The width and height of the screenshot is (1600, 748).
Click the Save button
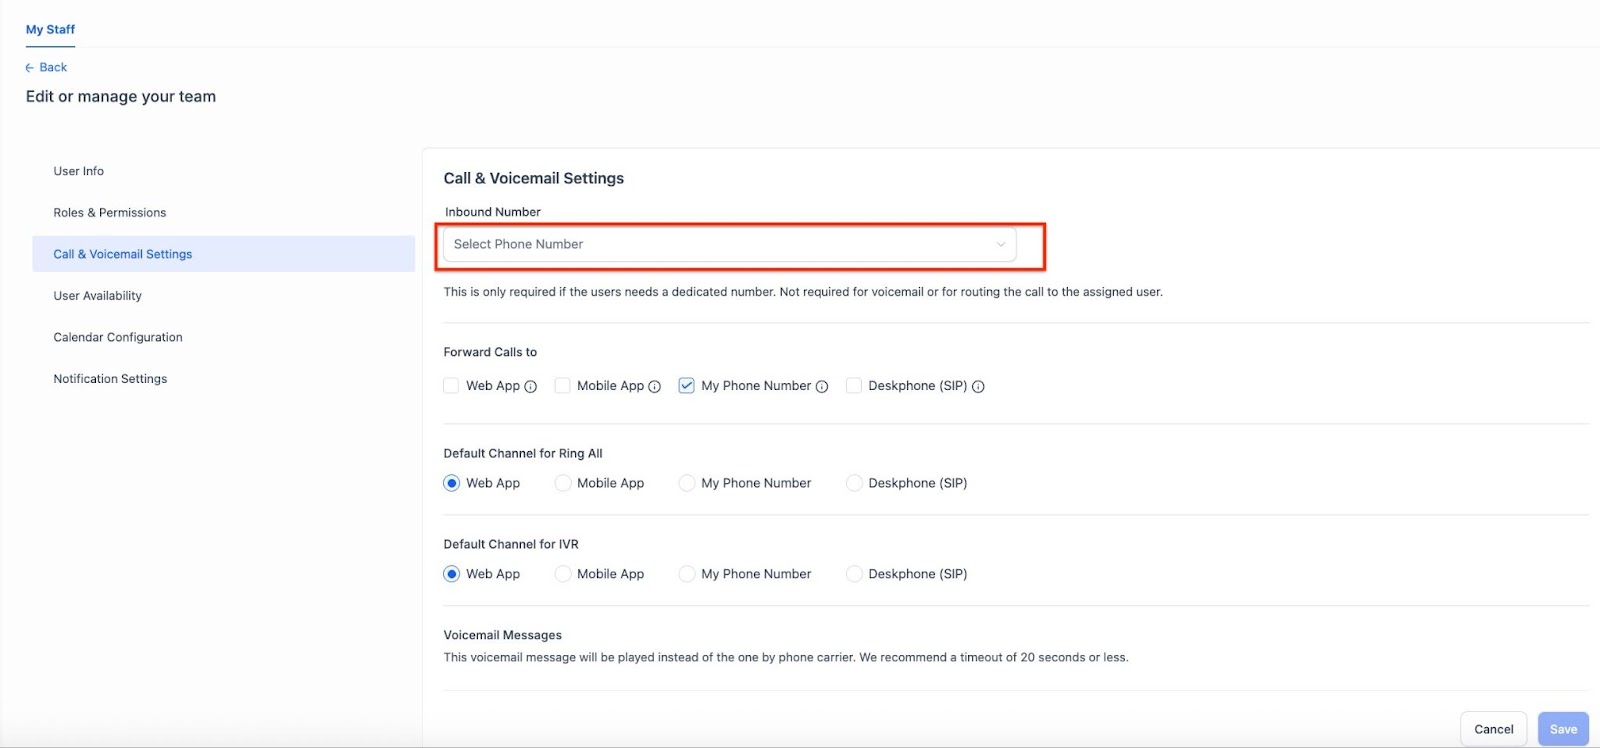(x=1563, y=729)
